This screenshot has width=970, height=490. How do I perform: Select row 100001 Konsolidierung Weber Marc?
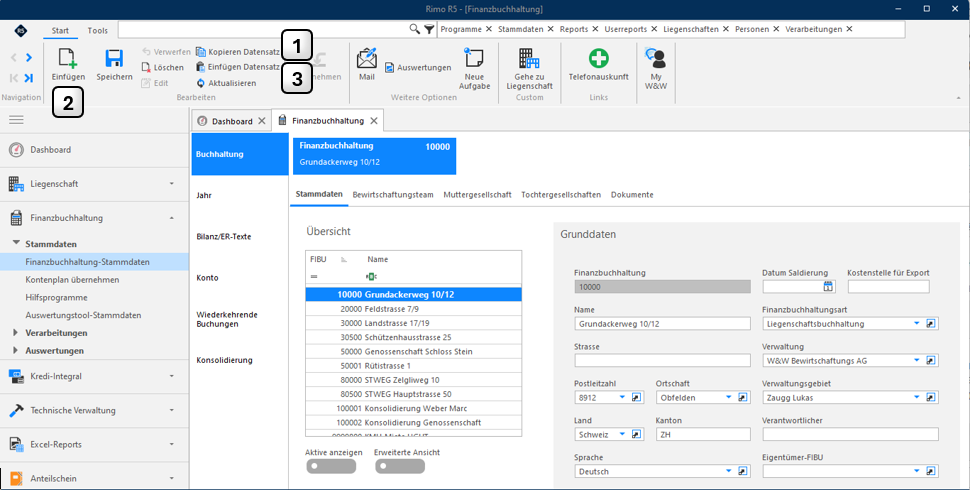coord(413,408)
